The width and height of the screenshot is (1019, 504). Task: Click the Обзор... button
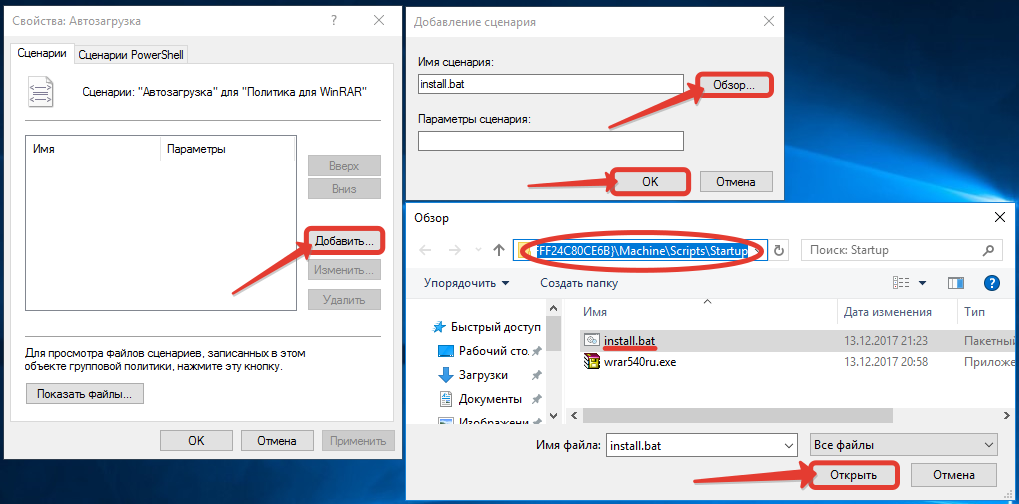point(734,85)
